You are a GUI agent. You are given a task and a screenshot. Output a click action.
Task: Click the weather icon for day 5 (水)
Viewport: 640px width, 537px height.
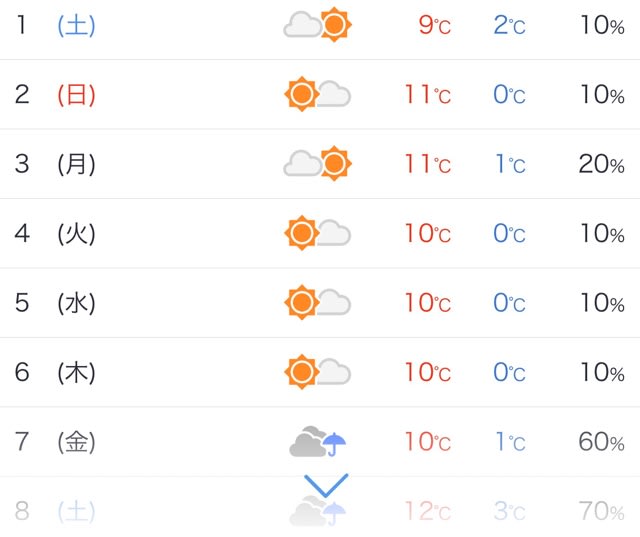[318, 302]
